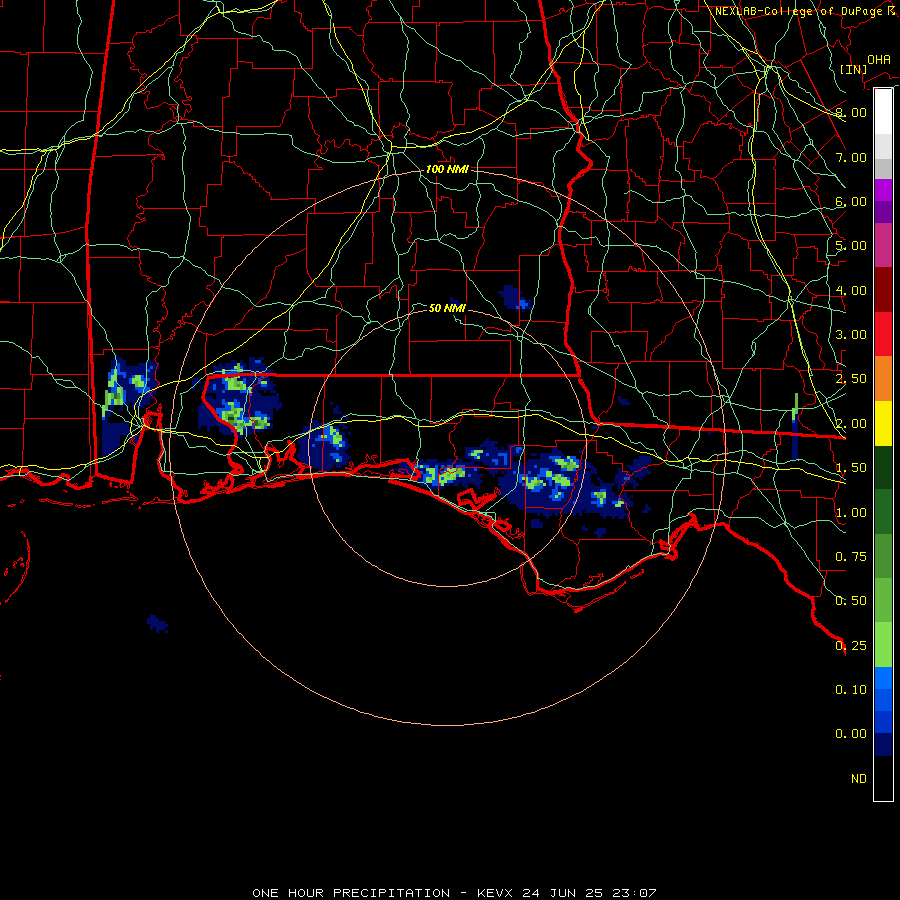The width and height of the screenshot is (900, 900).
Task: Pick the lime green swatch above 0.25
Action: click(x=883, y=645)
